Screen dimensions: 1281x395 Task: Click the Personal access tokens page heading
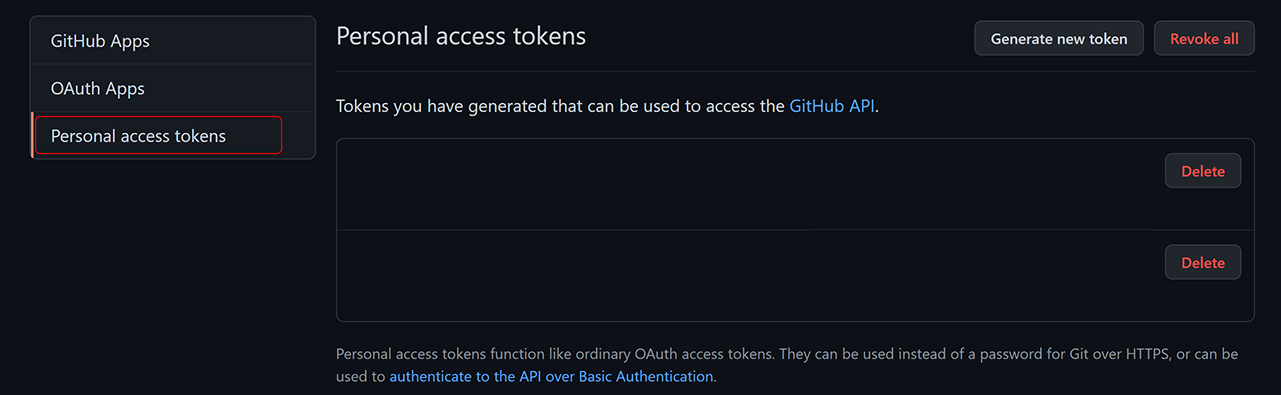pyautogui.click(x=461, y=36)
